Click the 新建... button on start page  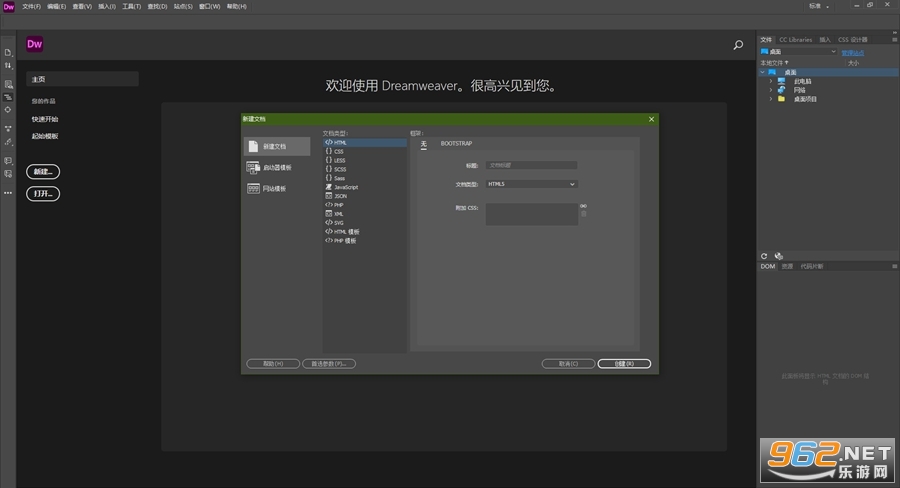43,172
